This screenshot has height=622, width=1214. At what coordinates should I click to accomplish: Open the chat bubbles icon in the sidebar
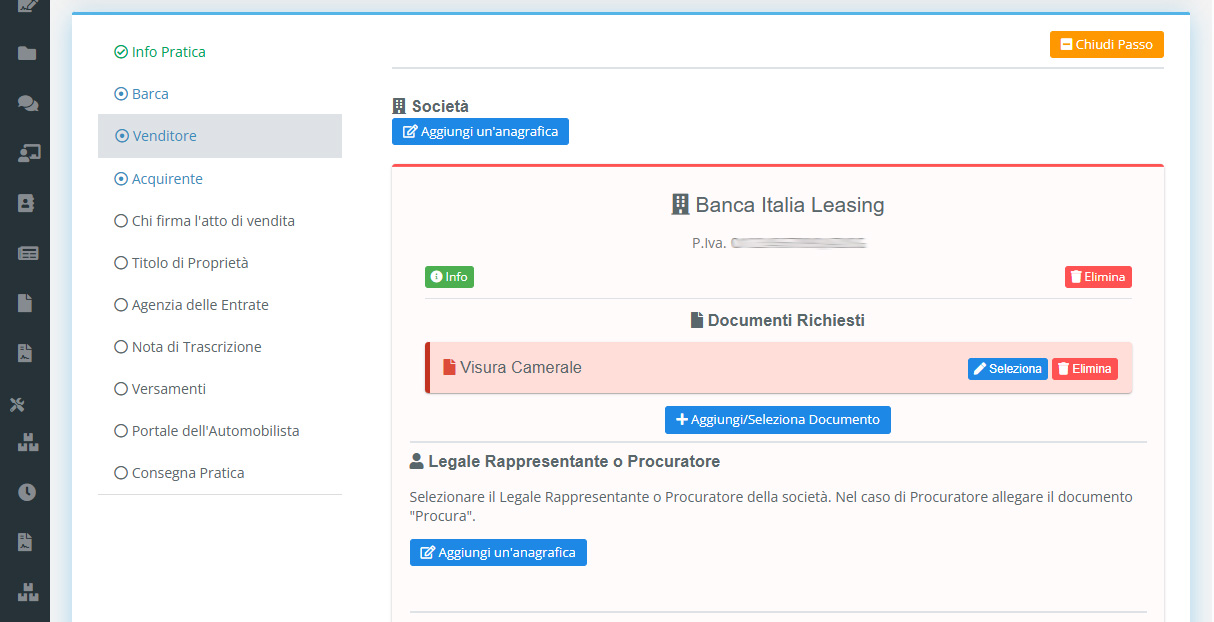point(28,103)
